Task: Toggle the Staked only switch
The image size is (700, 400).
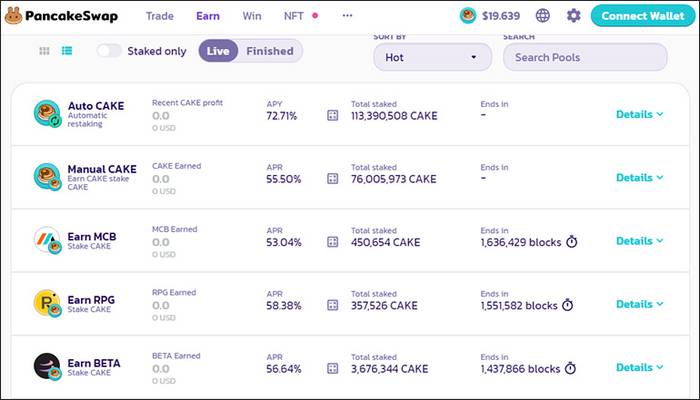Action: 109,51
